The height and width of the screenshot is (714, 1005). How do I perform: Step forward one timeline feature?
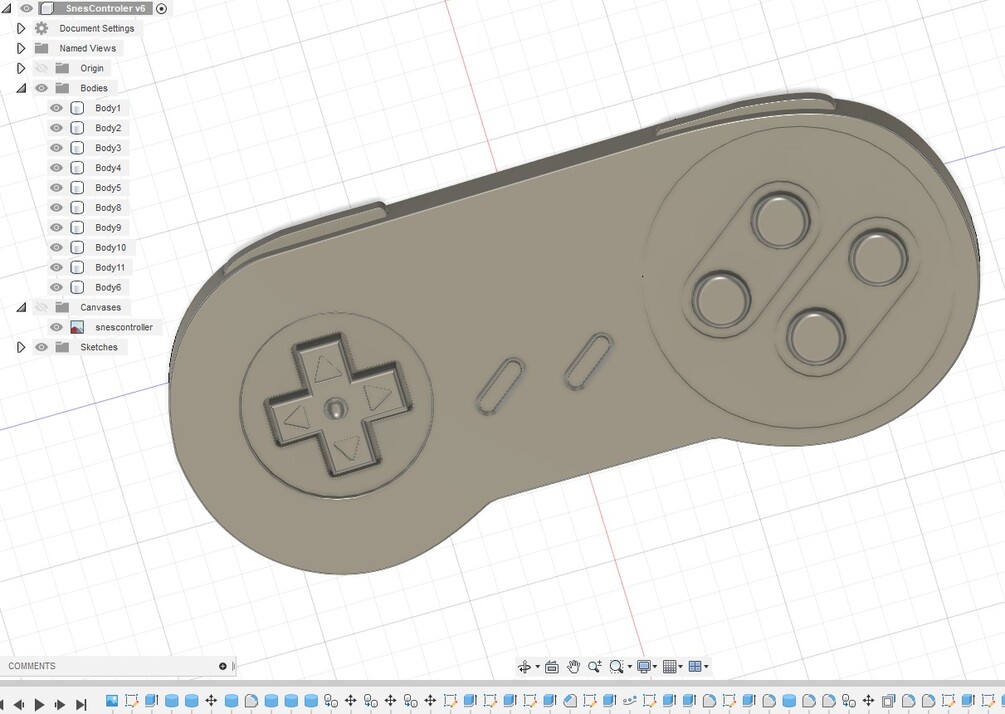coord(60,704)
